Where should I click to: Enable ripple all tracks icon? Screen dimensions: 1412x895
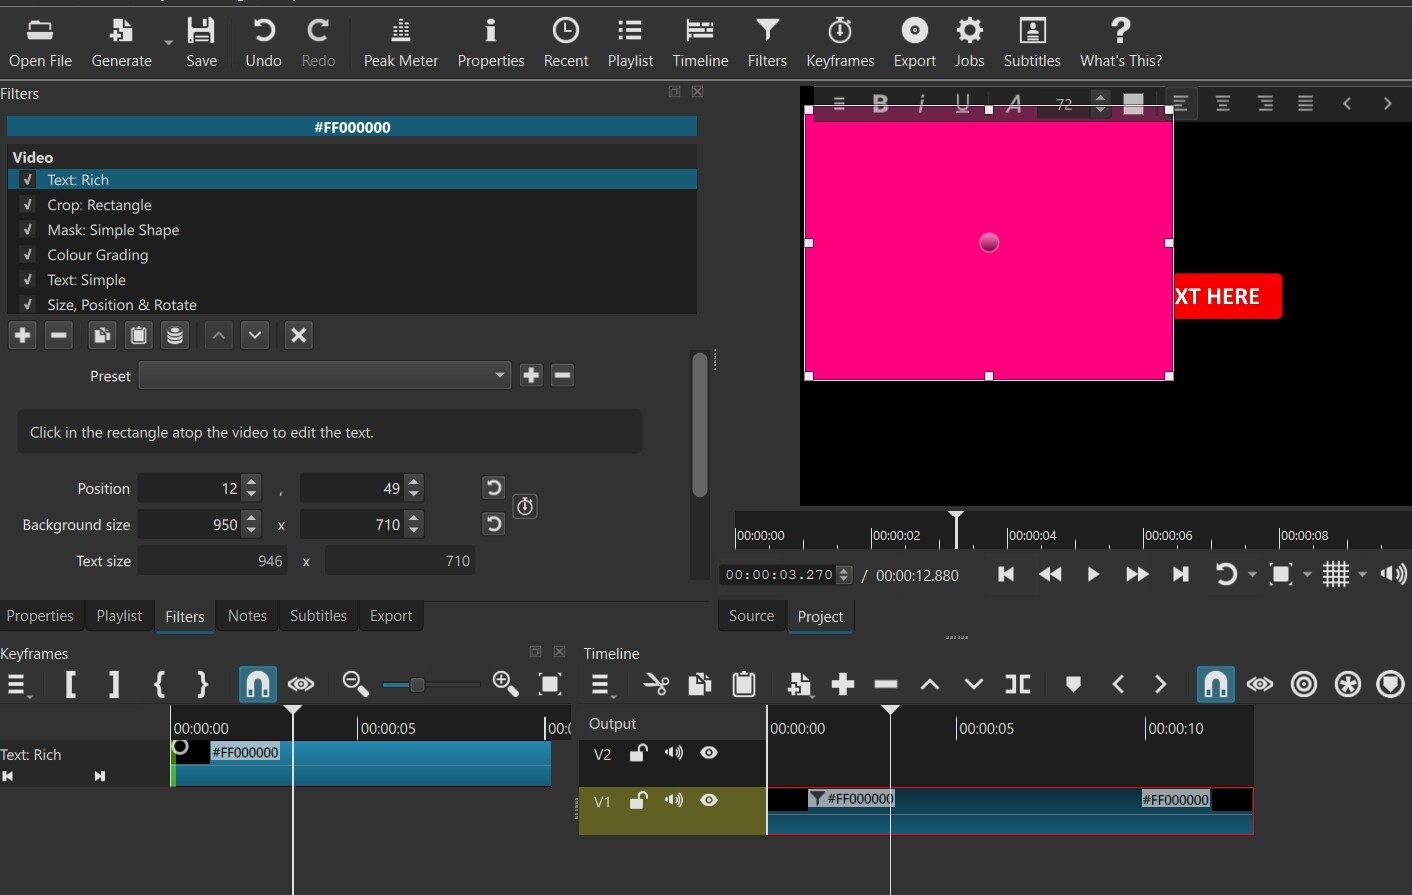(x=1347, y=684)
